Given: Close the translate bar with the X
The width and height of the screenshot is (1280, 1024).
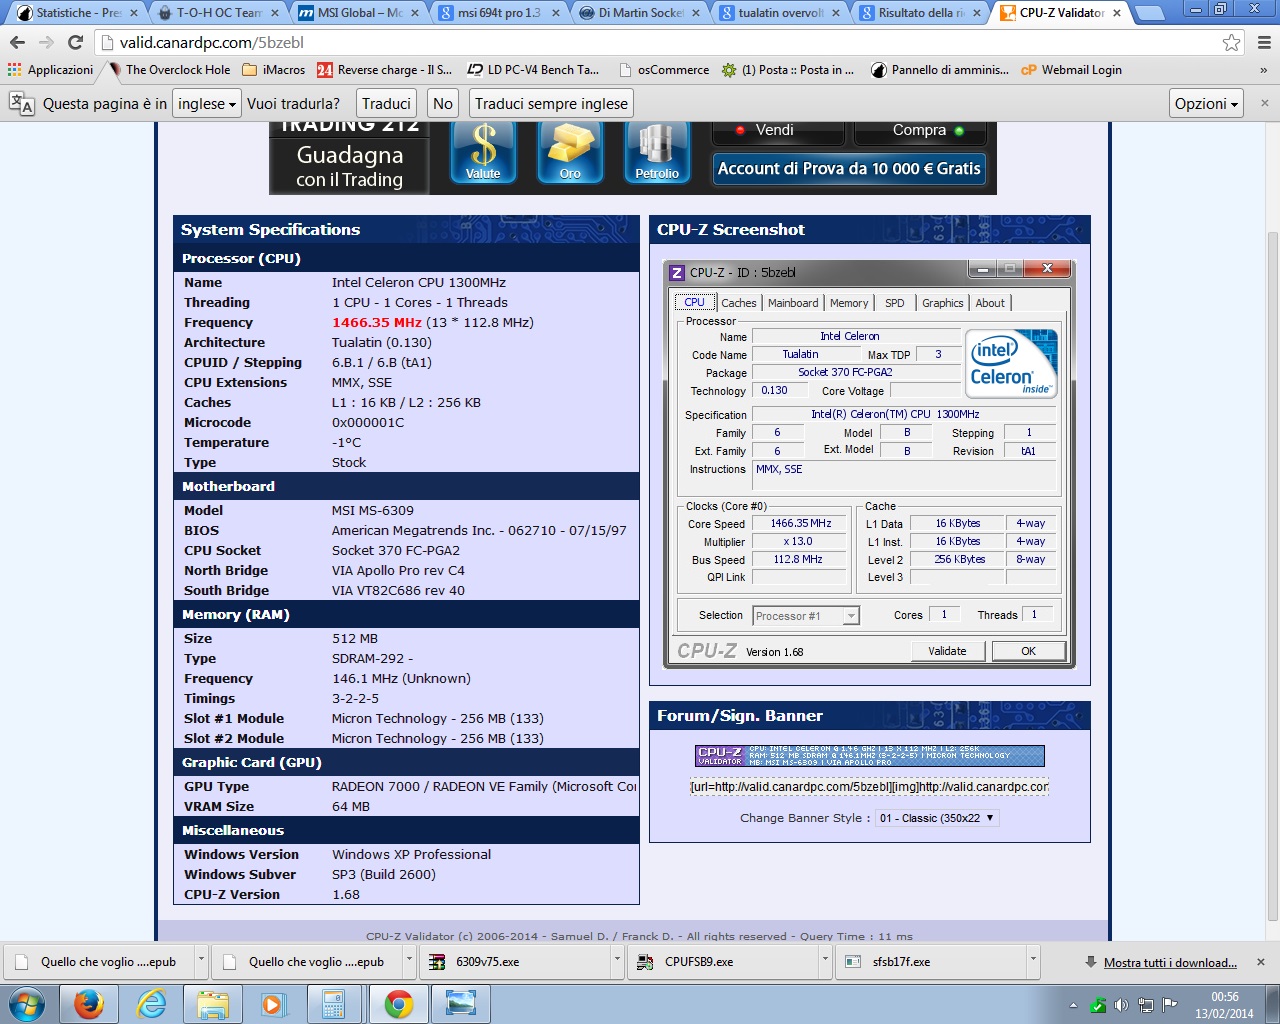Looking at the screenshot, I should click(x=1264, y=103).
